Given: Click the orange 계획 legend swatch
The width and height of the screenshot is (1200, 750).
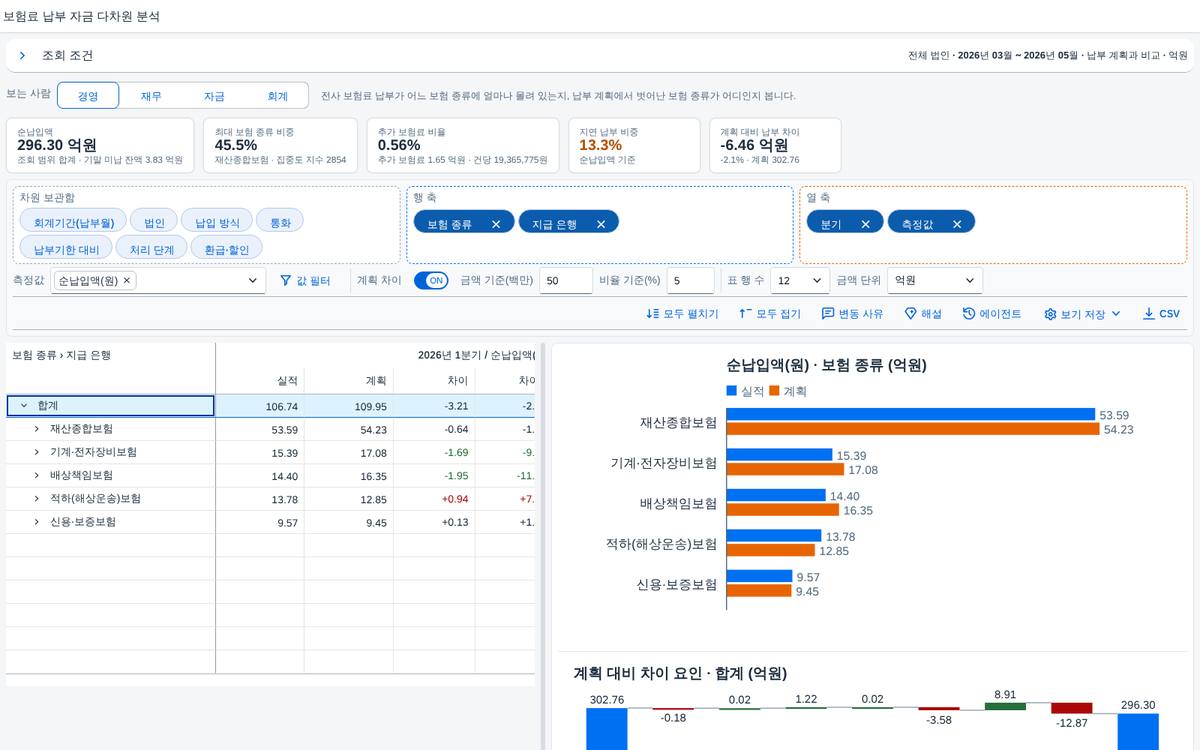Looking at the screenshot, I should [x=775, y=391].
